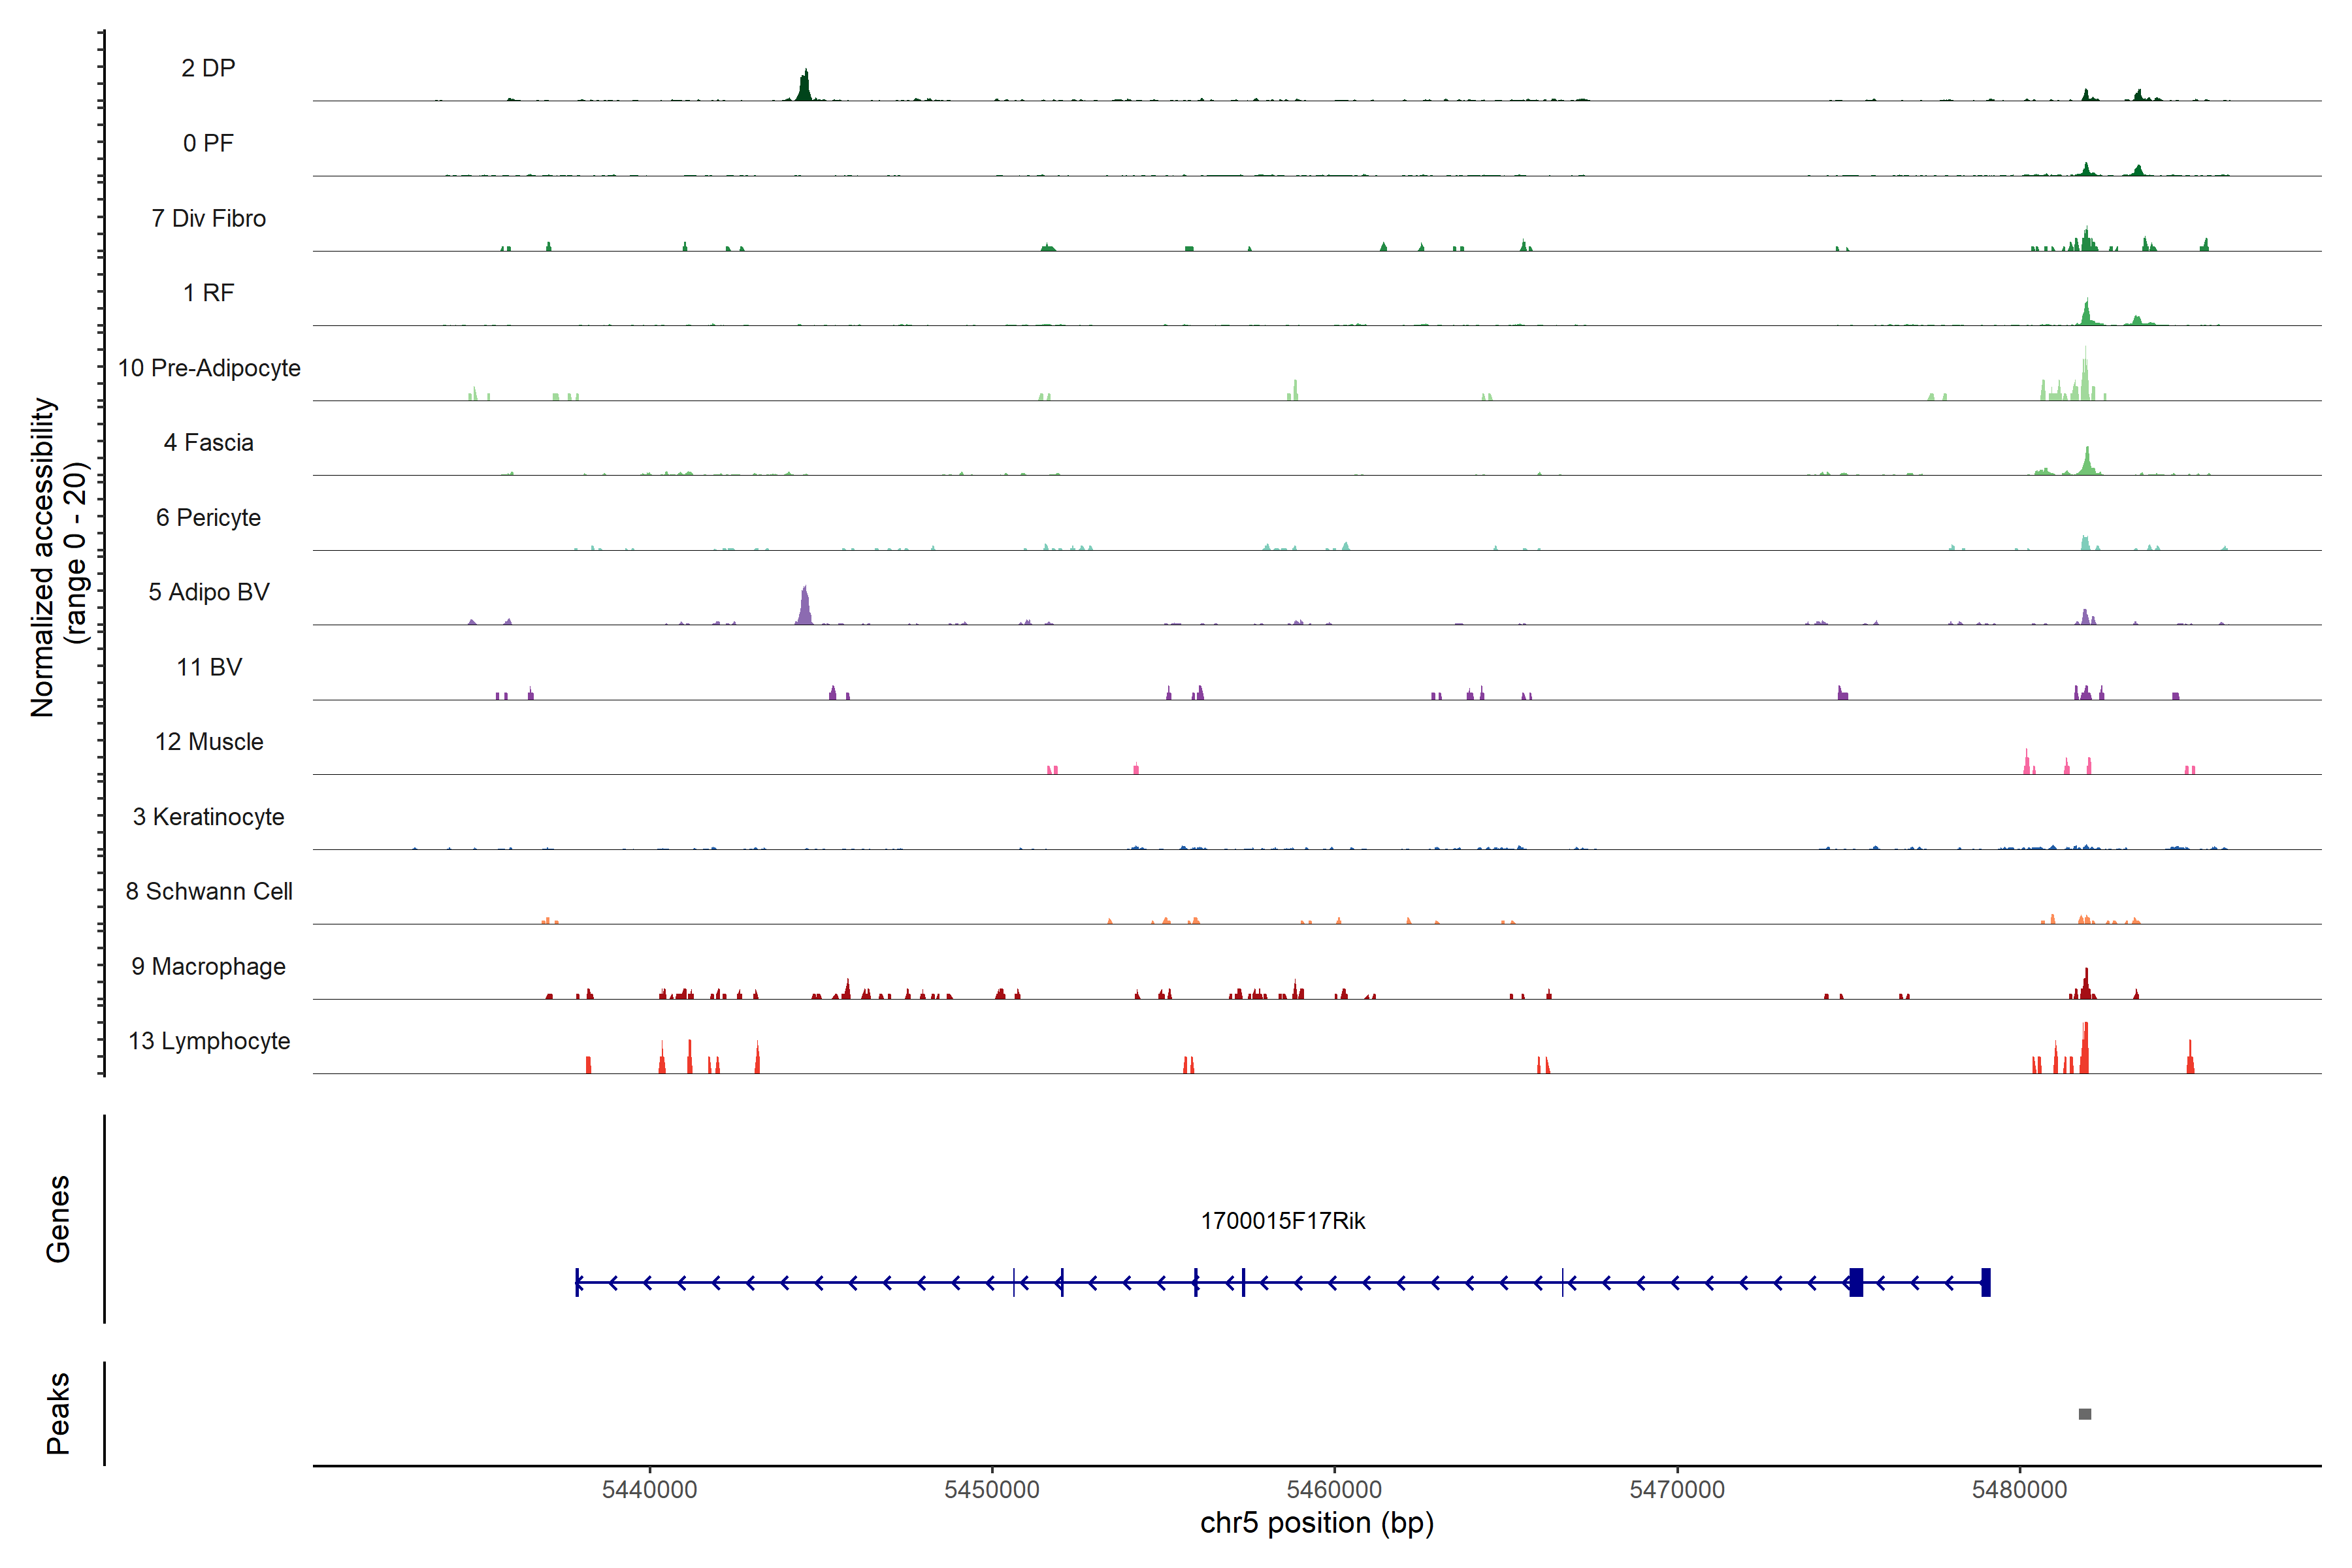The height and width of the screenshot is (1568, 2352).
Task: Click the 5440000 x-axis tick label
Action: [649, 1489]
